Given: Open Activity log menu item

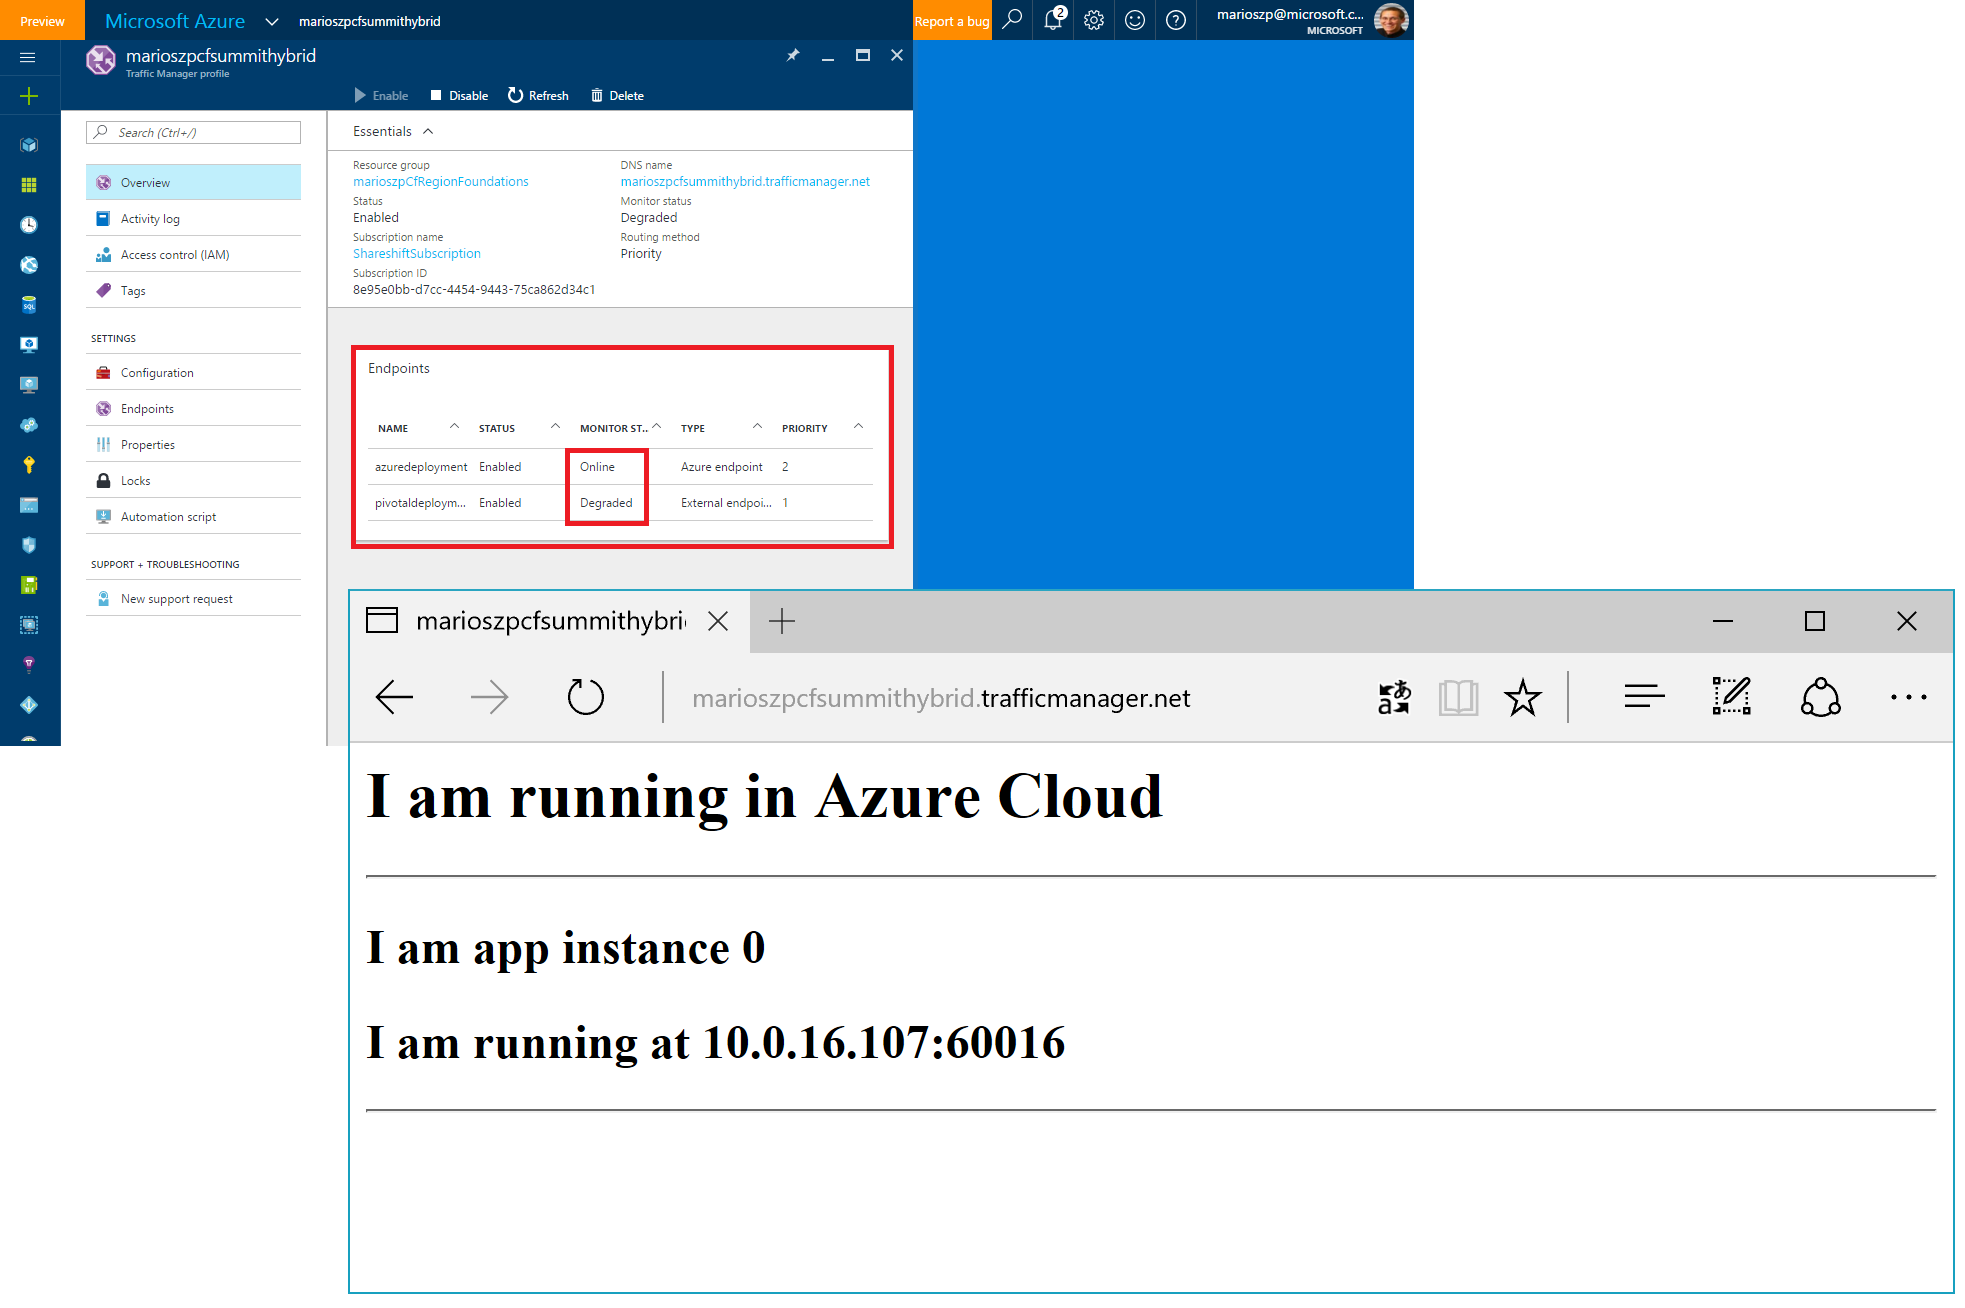Looking at the screenshot, I should click(x=150, y=219).
